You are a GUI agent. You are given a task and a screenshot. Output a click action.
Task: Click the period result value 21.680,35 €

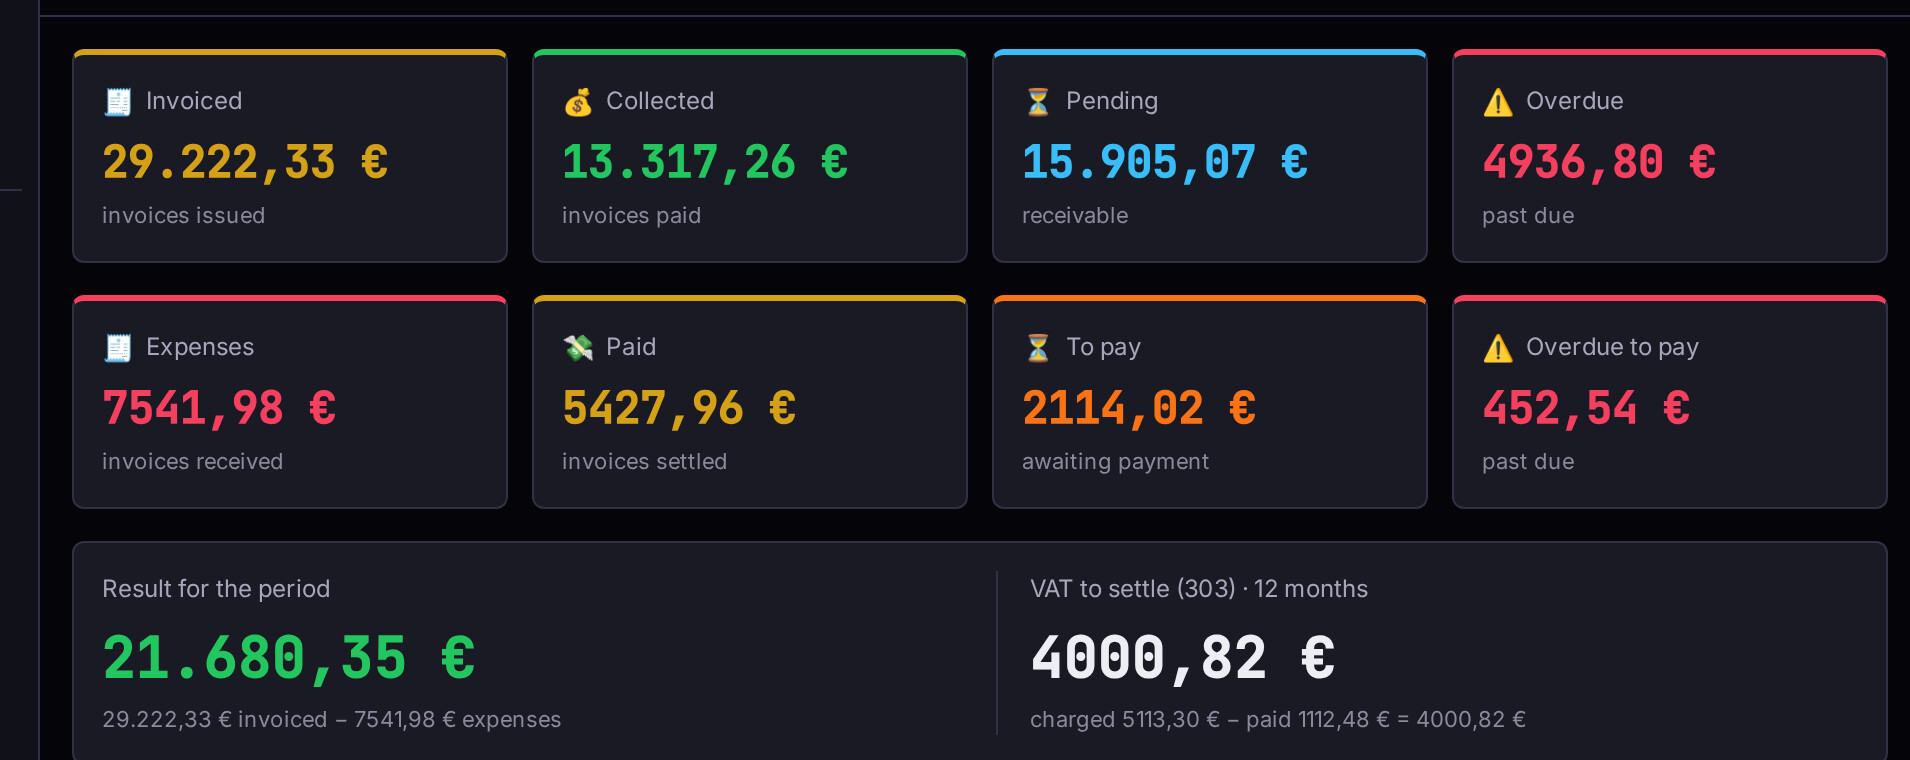289,658
